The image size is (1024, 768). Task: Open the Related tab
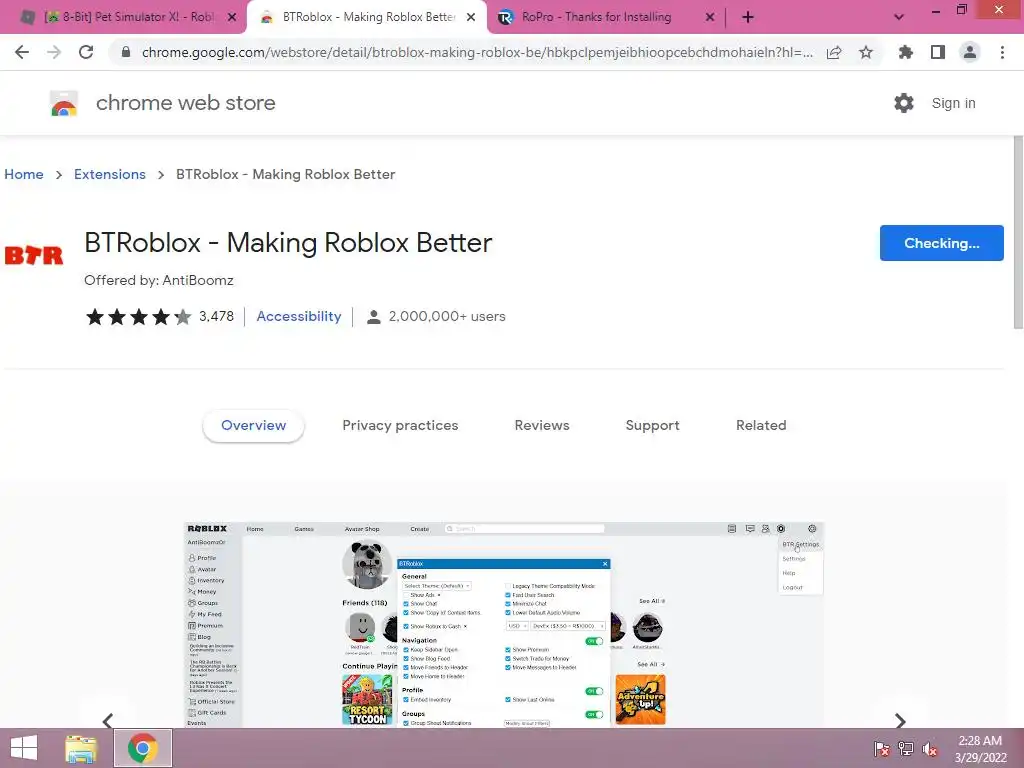tap(761, 425)
